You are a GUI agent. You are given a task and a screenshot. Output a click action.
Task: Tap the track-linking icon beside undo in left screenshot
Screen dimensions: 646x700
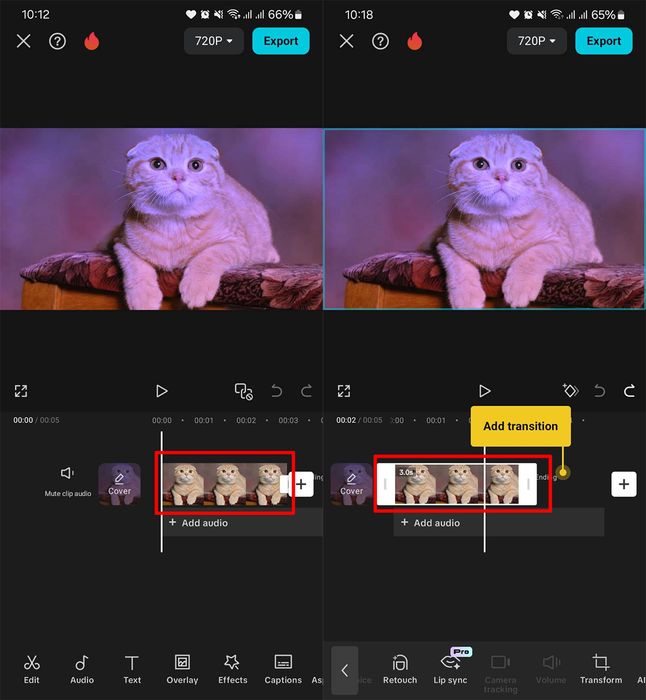pos(244,392)
